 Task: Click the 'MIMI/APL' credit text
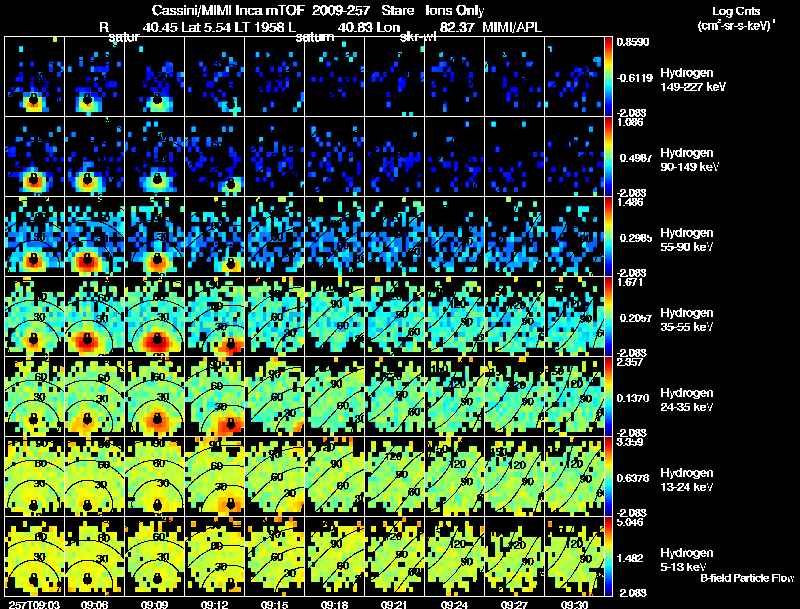pyautogui.click(x=512, y=27)
